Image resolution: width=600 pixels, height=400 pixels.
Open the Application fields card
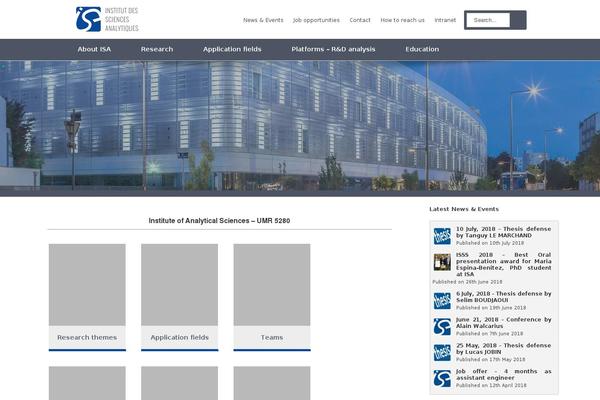pyautogui.click(x=179, y=297)
